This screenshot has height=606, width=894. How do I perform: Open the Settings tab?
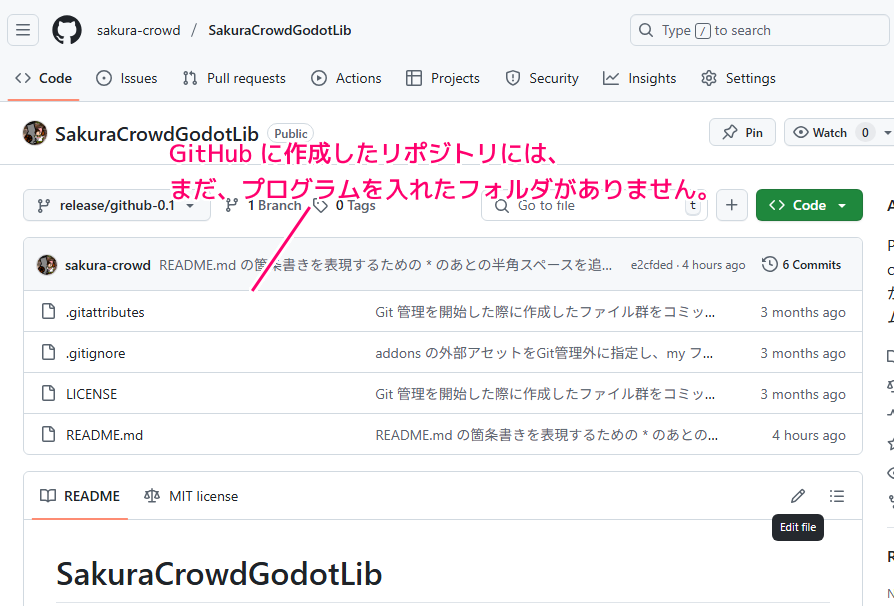pos(738,78)
